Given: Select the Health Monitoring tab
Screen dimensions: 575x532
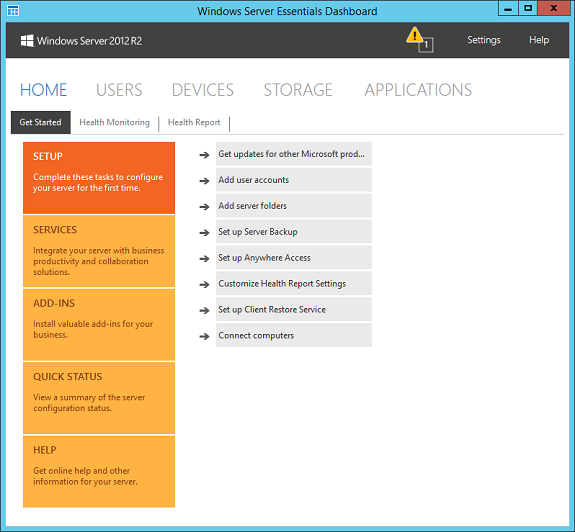Looking at the screenshot, I should (x=114, y=122).
